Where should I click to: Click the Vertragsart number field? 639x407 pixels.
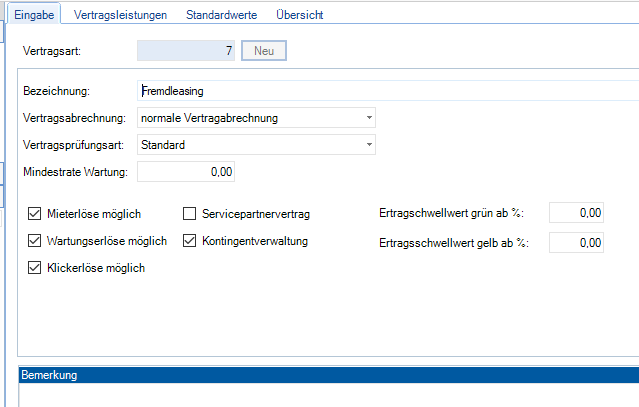186,50
